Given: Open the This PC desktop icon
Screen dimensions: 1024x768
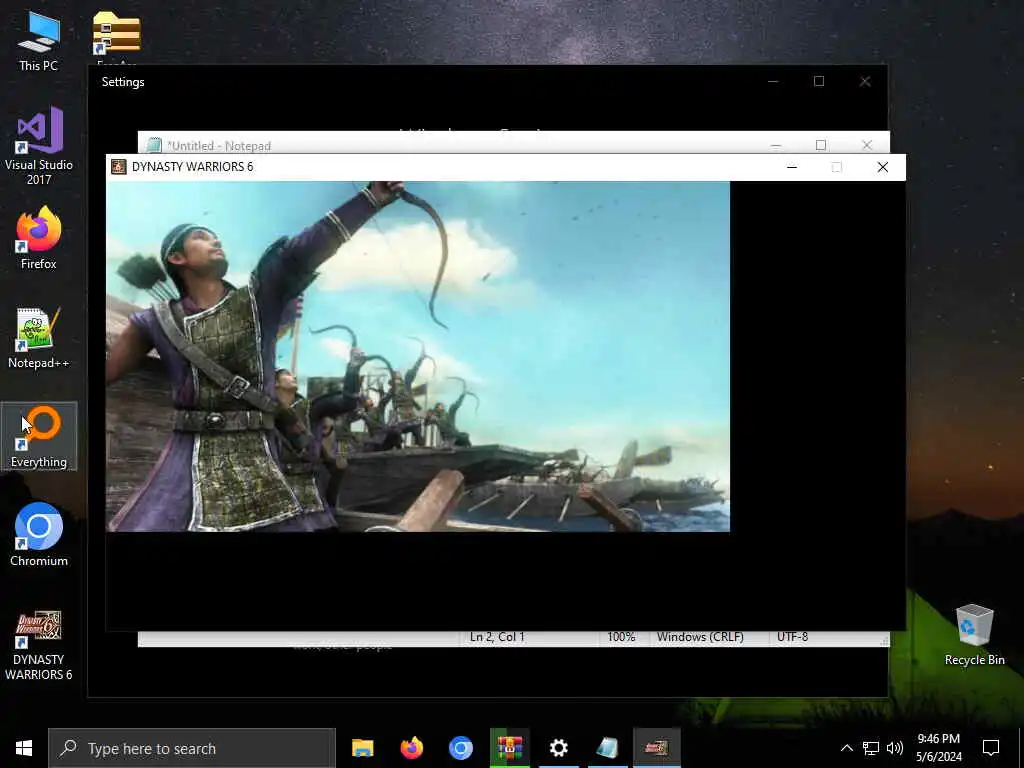Looking at the screenshot, I should tap(39, 40).
